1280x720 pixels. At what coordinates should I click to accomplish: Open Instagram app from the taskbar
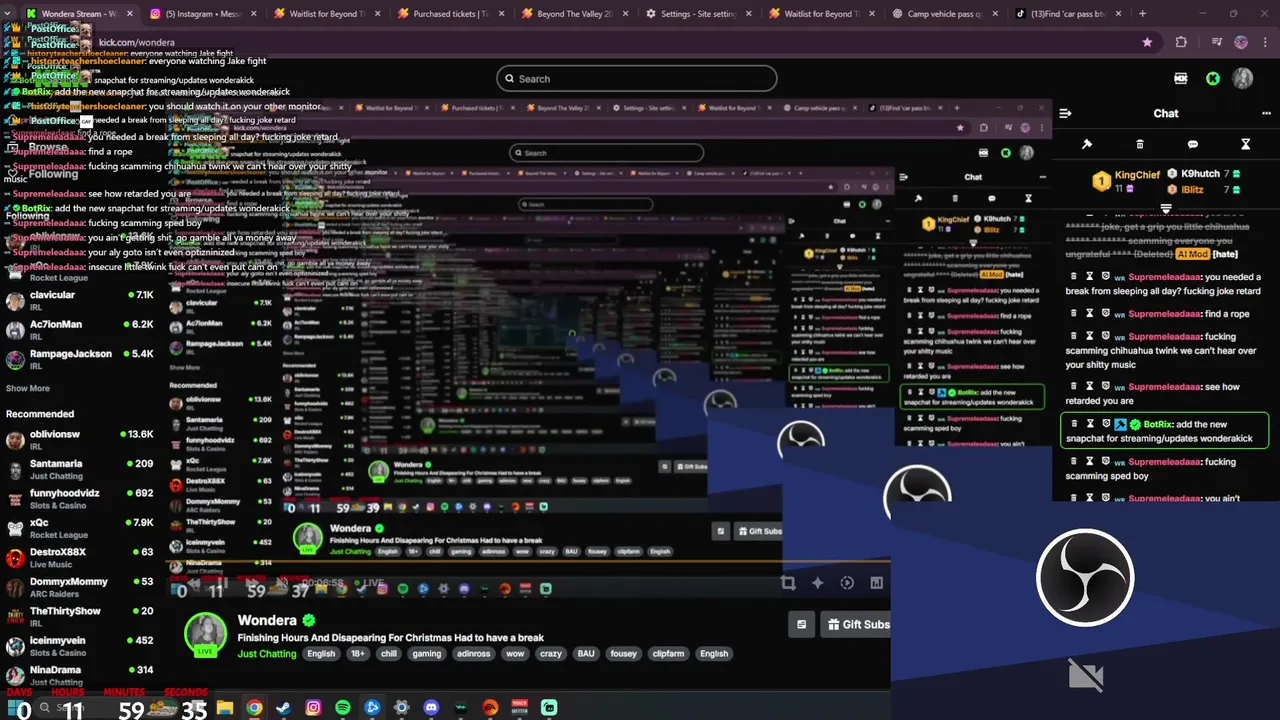pyautogui.click(x=313, y=708)
